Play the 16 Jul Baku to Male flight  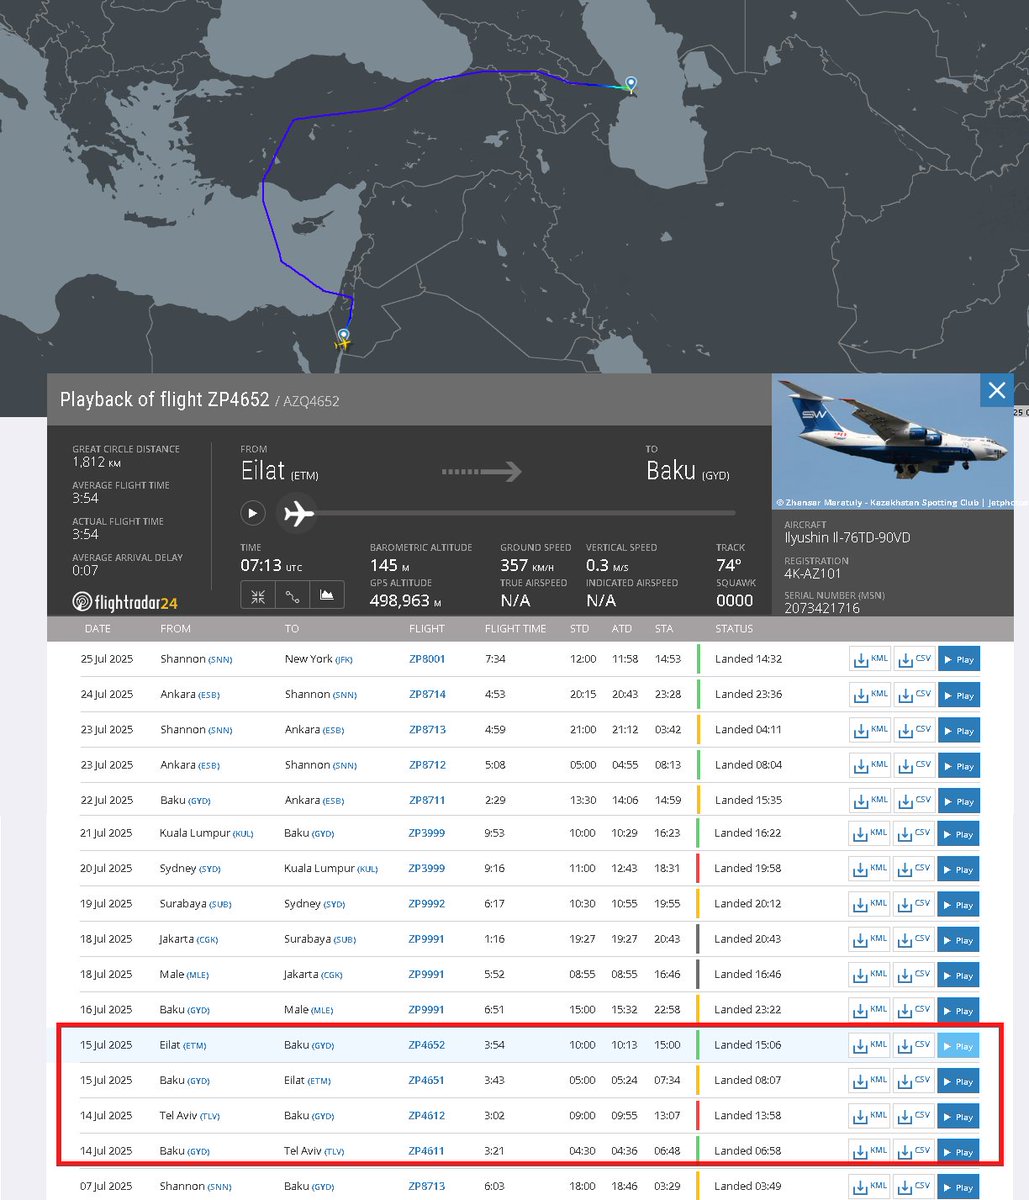point(958,1010)
